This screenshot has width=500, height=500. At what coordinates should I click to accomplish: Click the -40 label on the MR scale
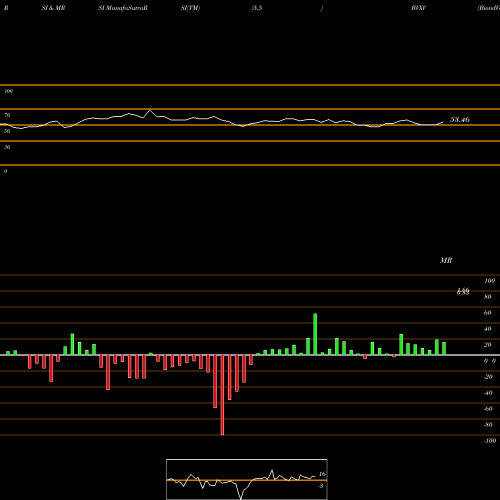488,393
